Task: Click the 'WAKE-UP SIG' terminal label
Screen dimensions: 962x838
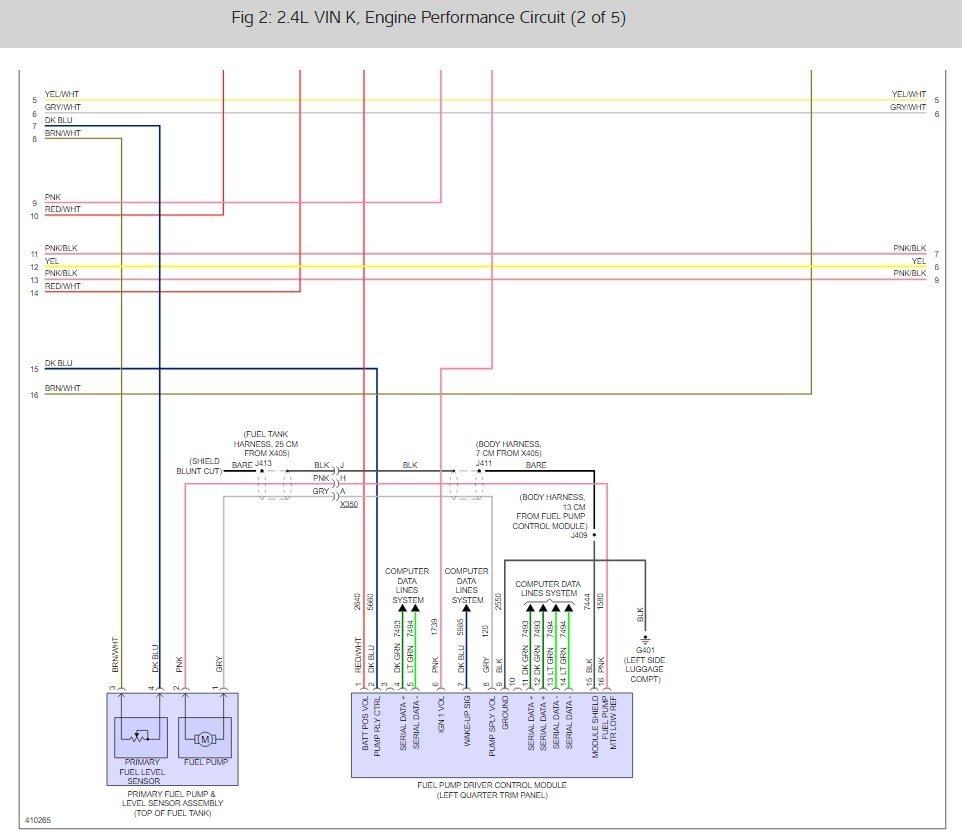Action: [x=467, y=721]
